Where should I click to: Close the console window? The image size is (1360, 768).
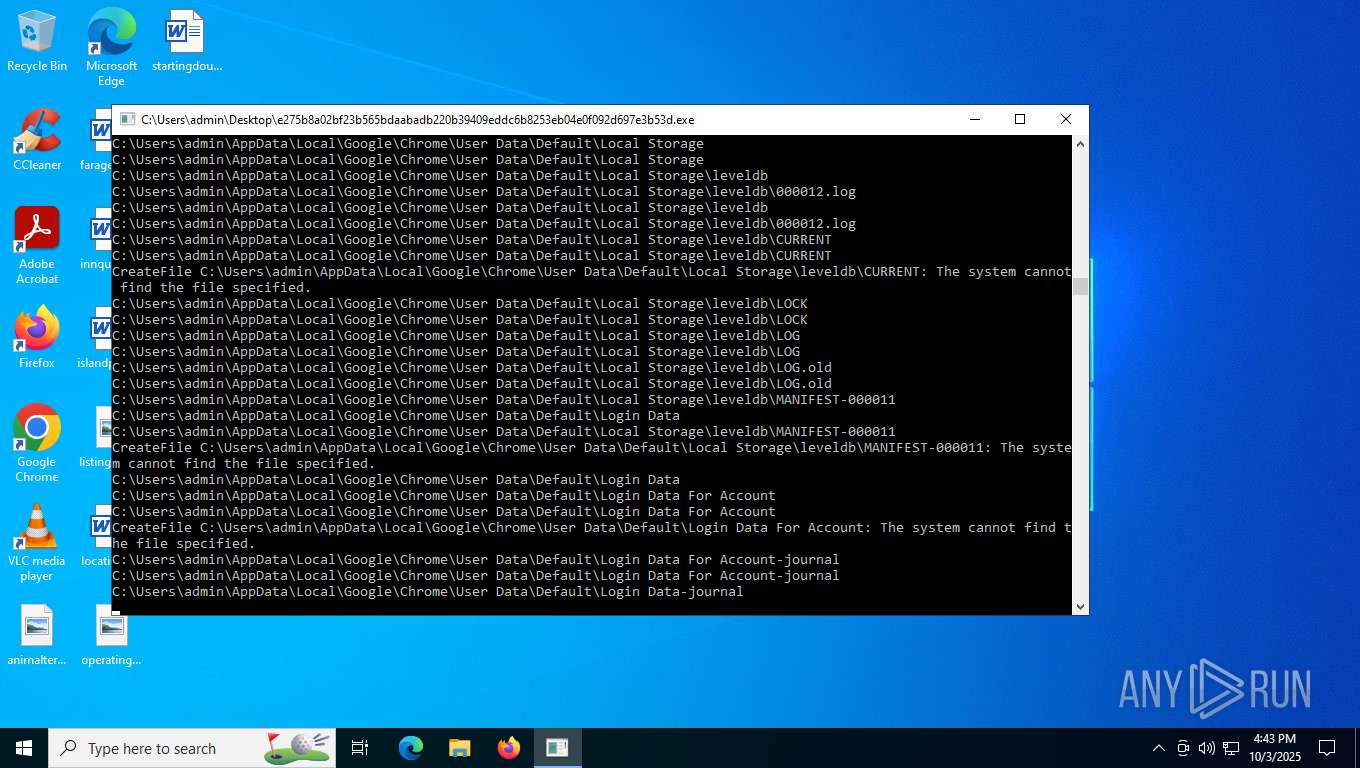point(1066,119)
